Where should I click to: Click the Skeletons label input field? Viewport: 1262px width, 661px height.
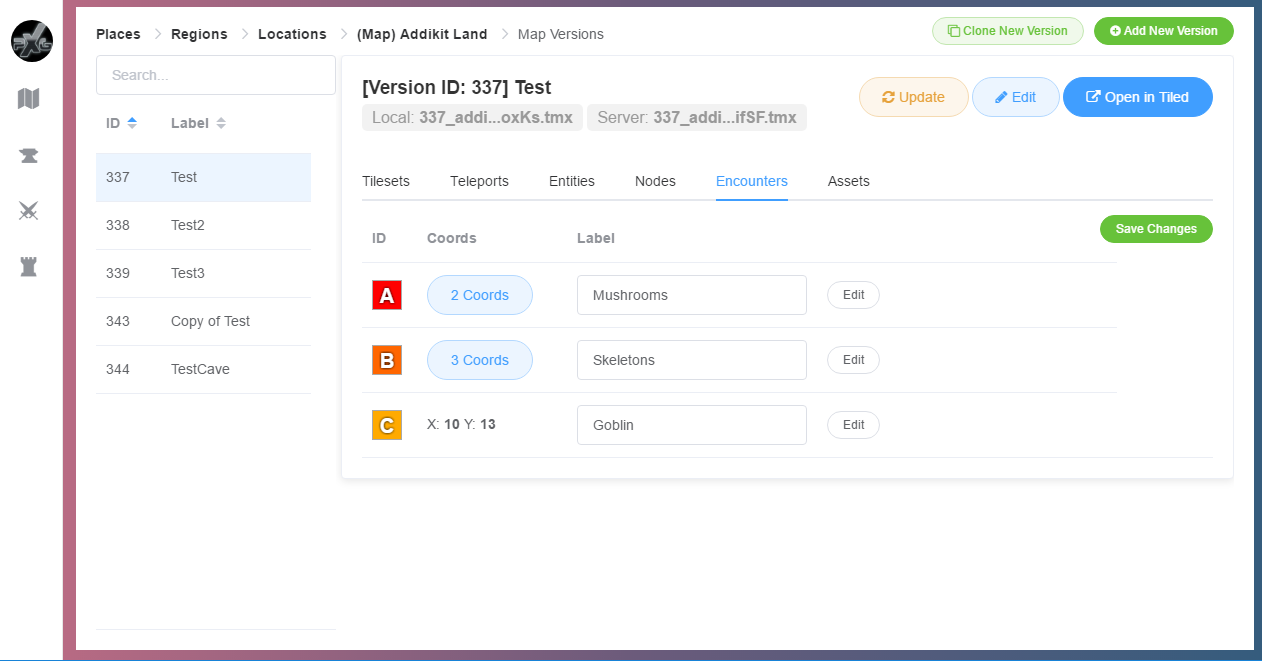692,360
